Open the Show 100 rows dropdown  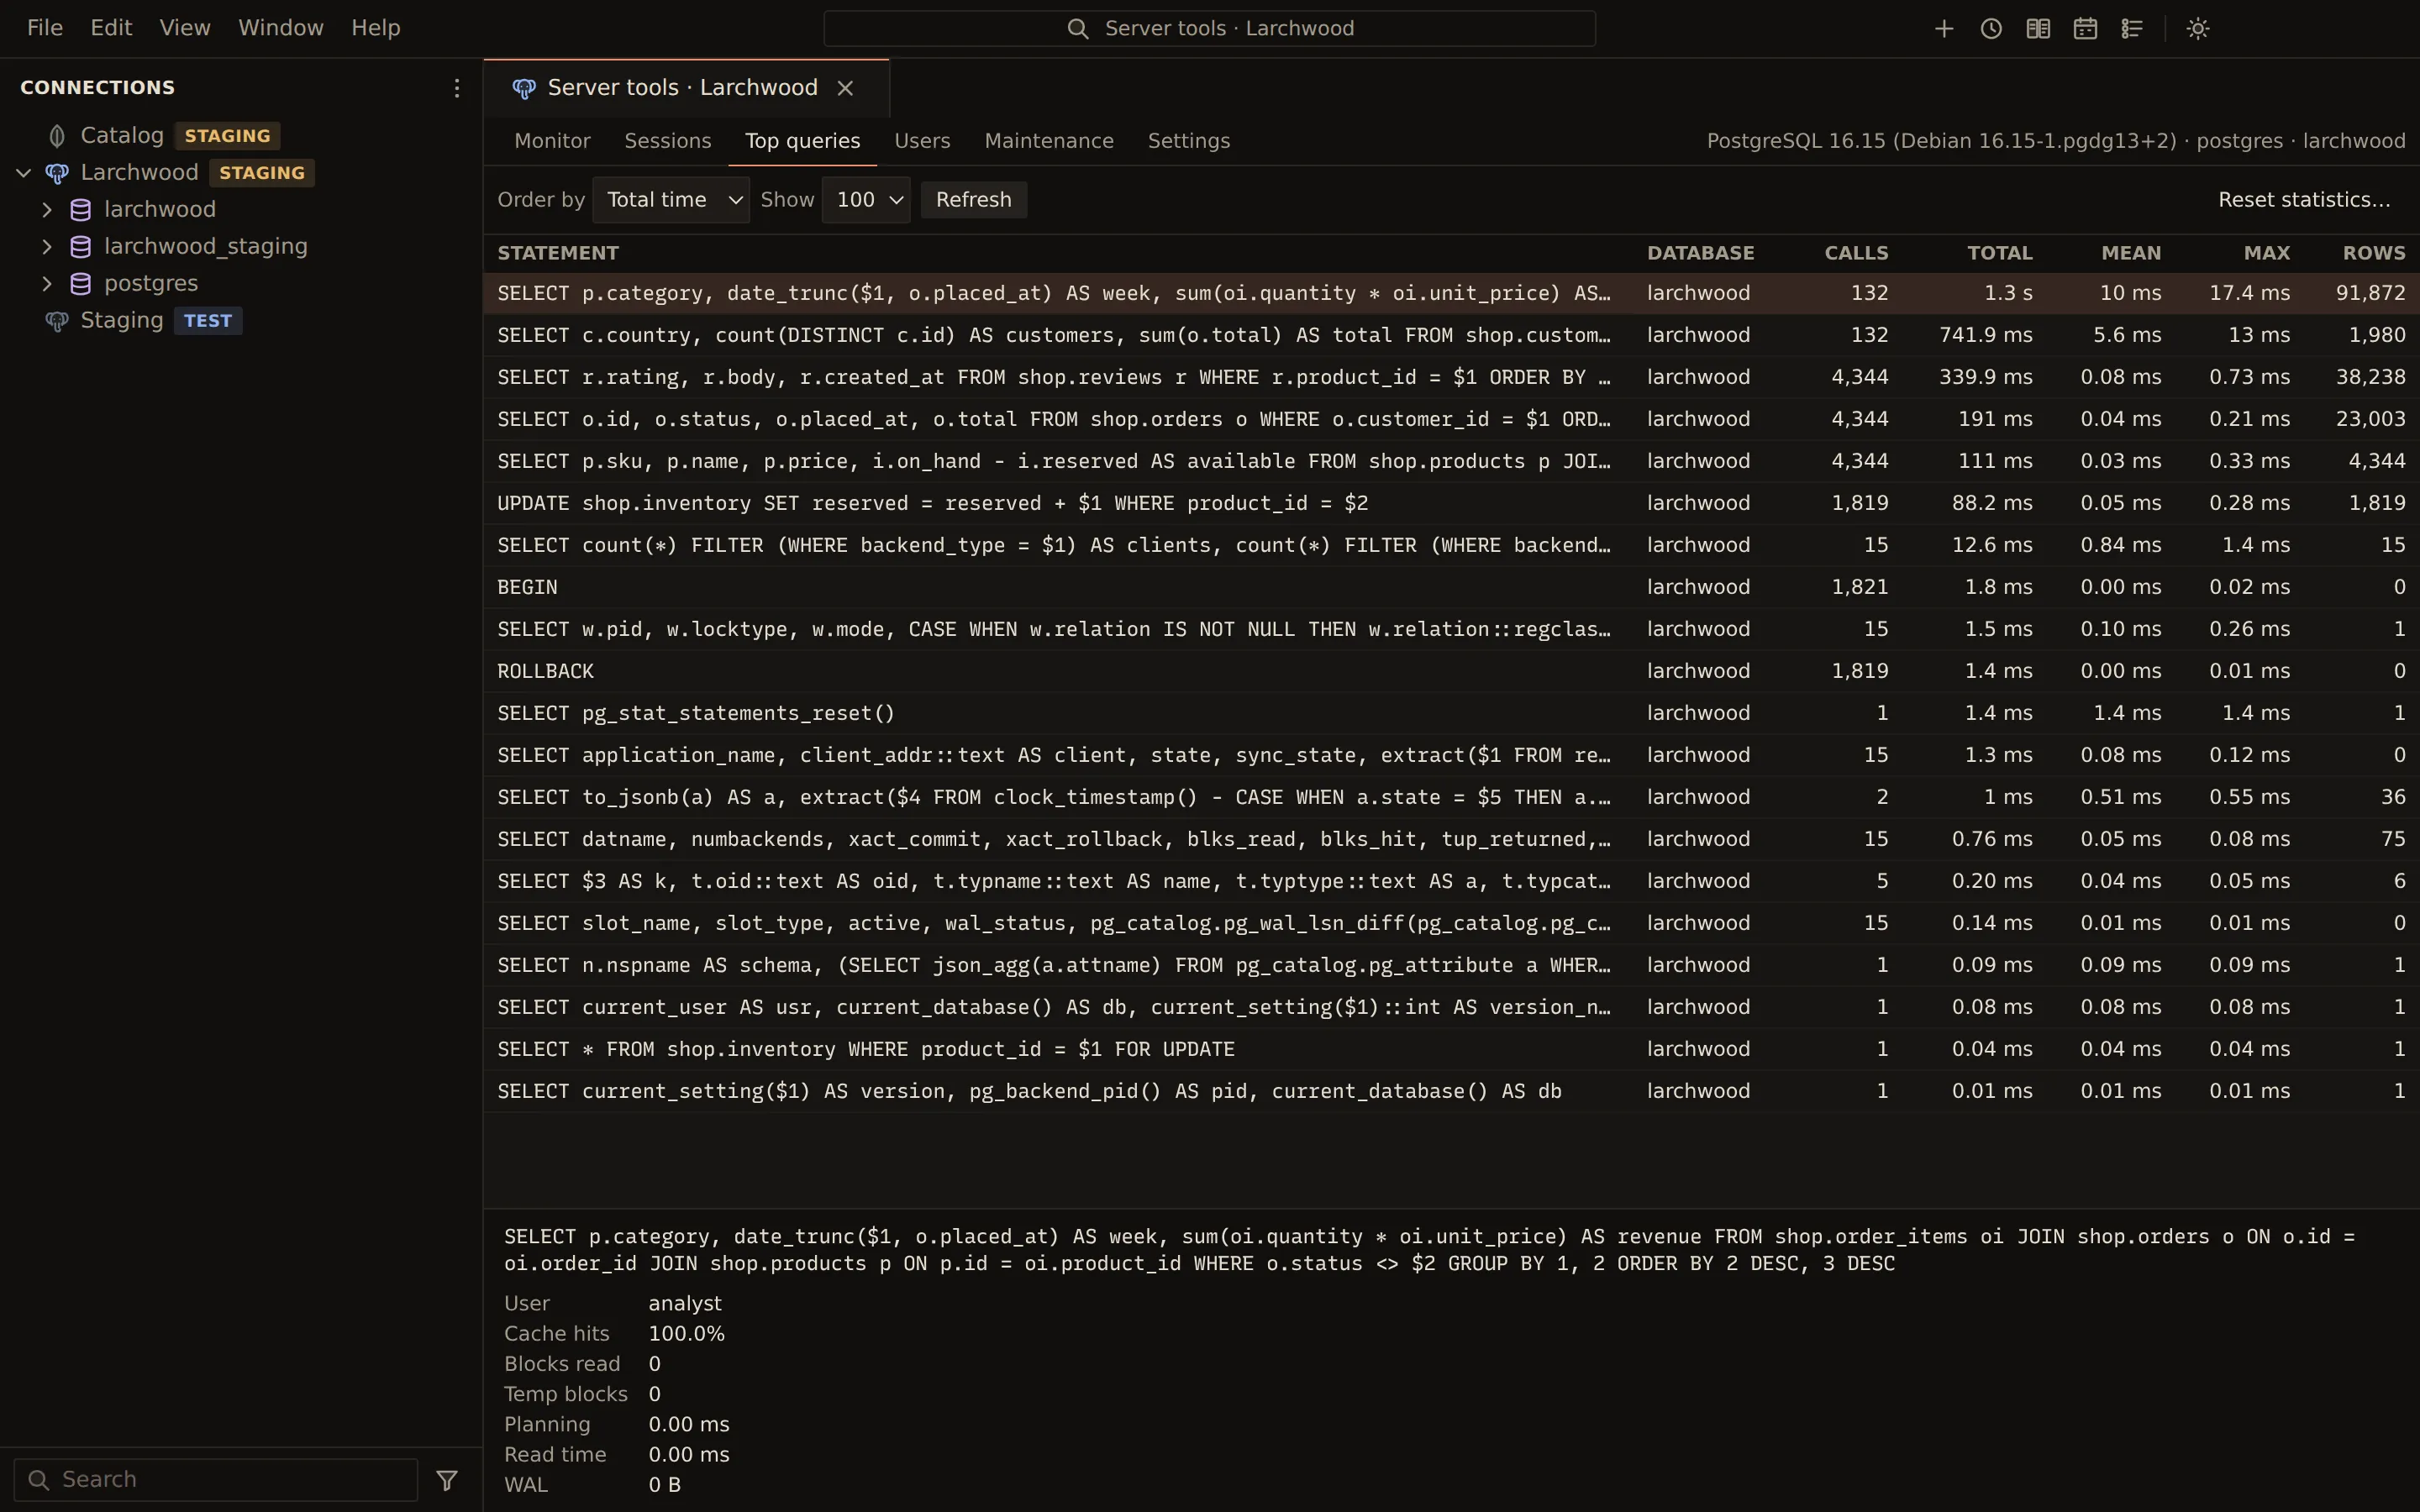click(866, 200)
